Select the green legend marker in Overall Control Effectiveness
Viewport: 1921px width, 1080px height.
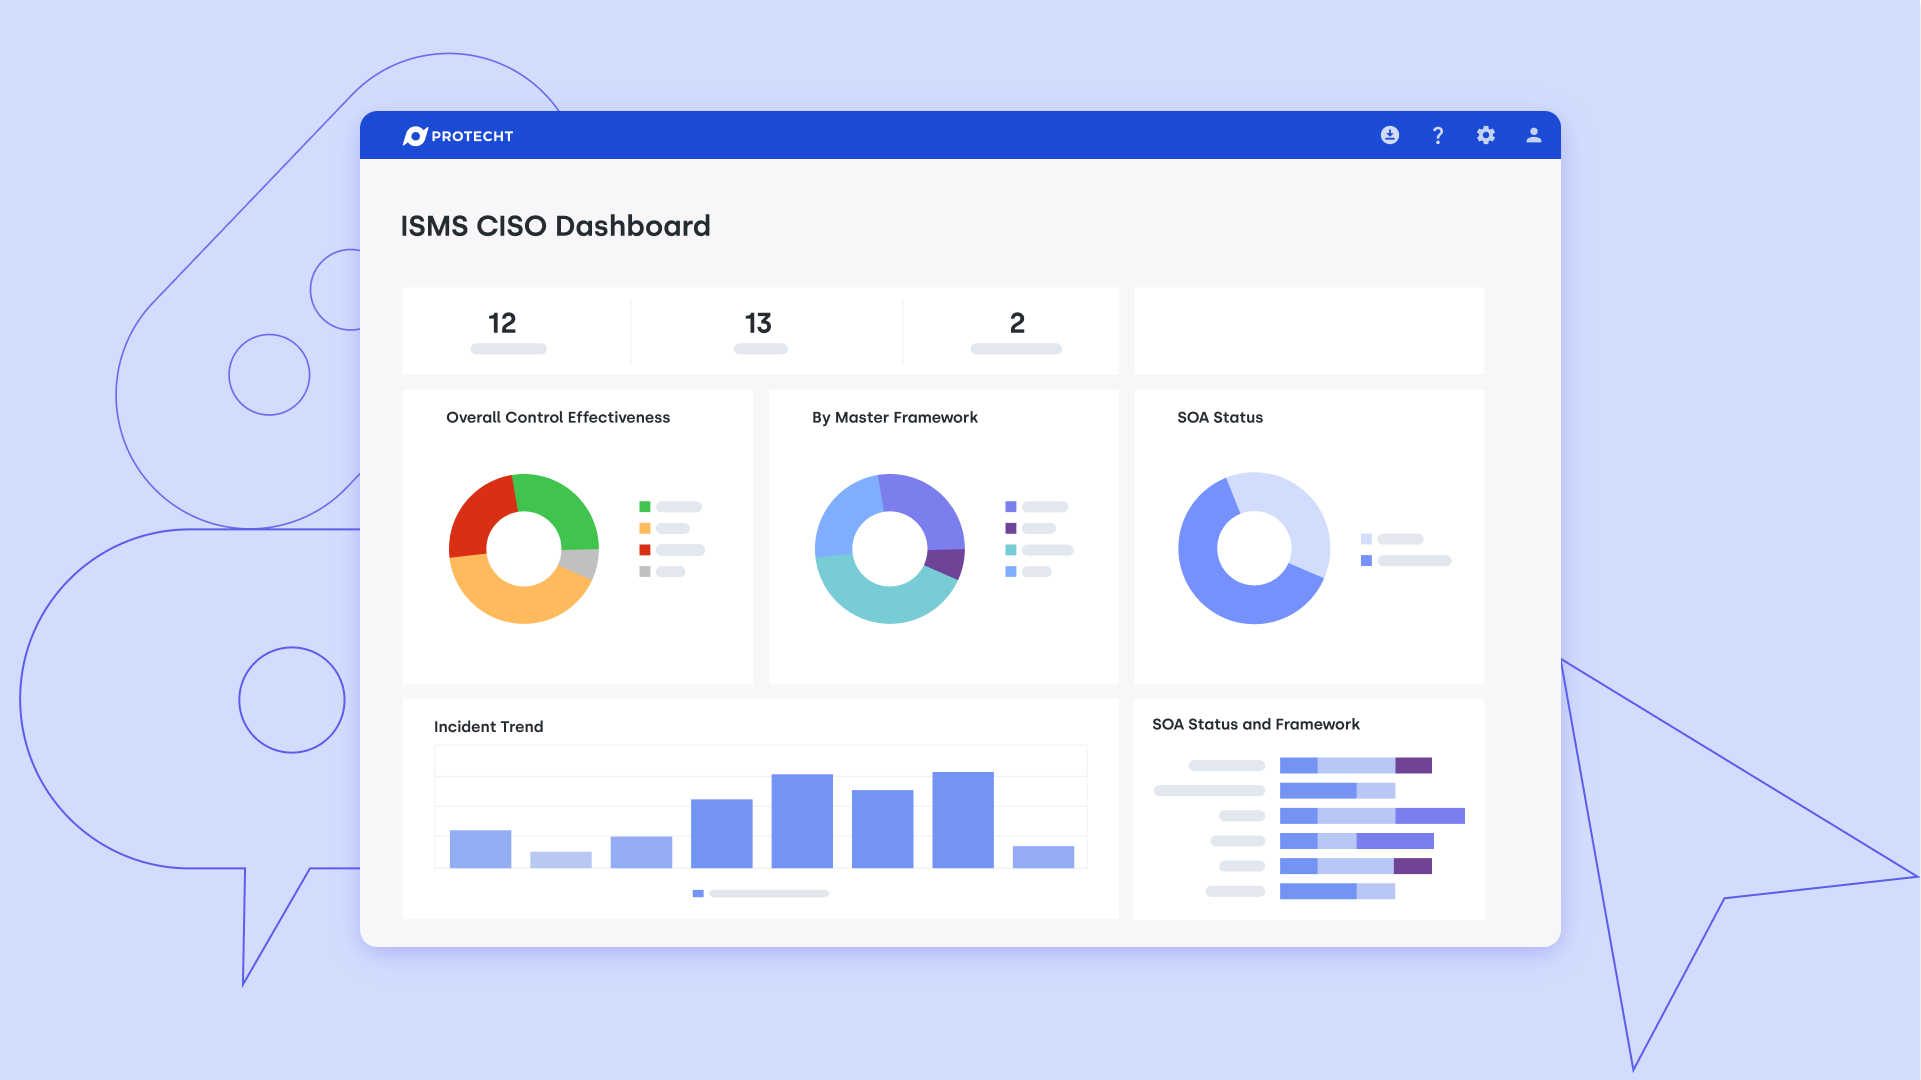[x=645, y=506]
